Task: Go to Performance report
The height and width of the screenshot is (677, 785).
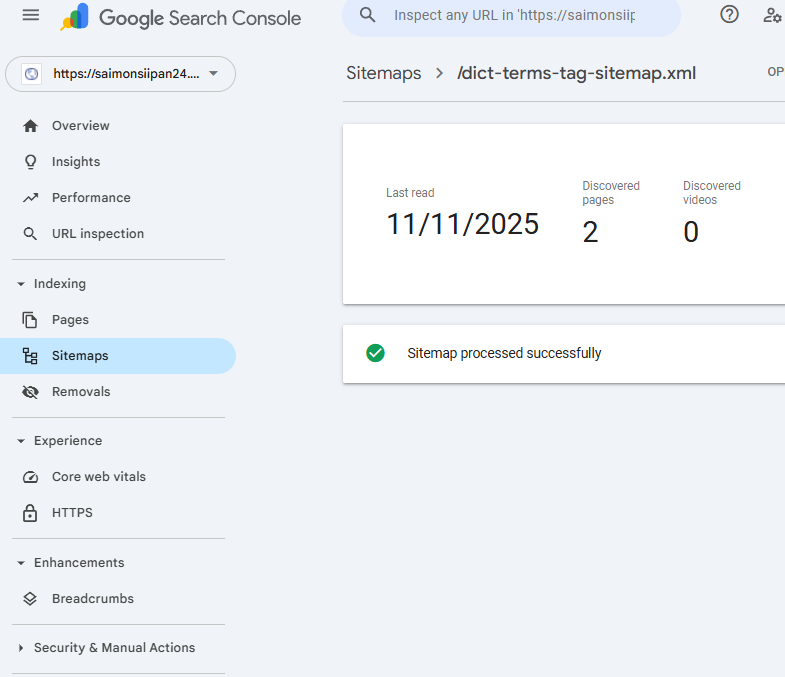Action: tap(91, 198)
